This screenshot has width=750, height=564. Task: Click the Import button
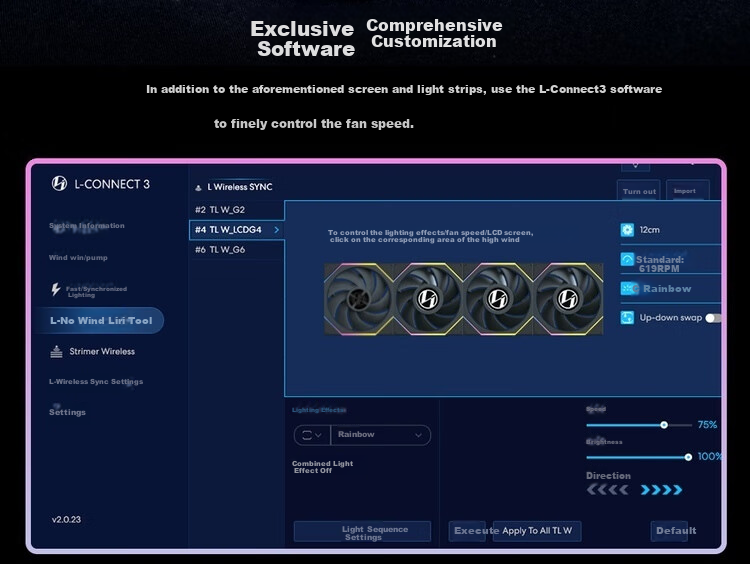pos(687,190)
